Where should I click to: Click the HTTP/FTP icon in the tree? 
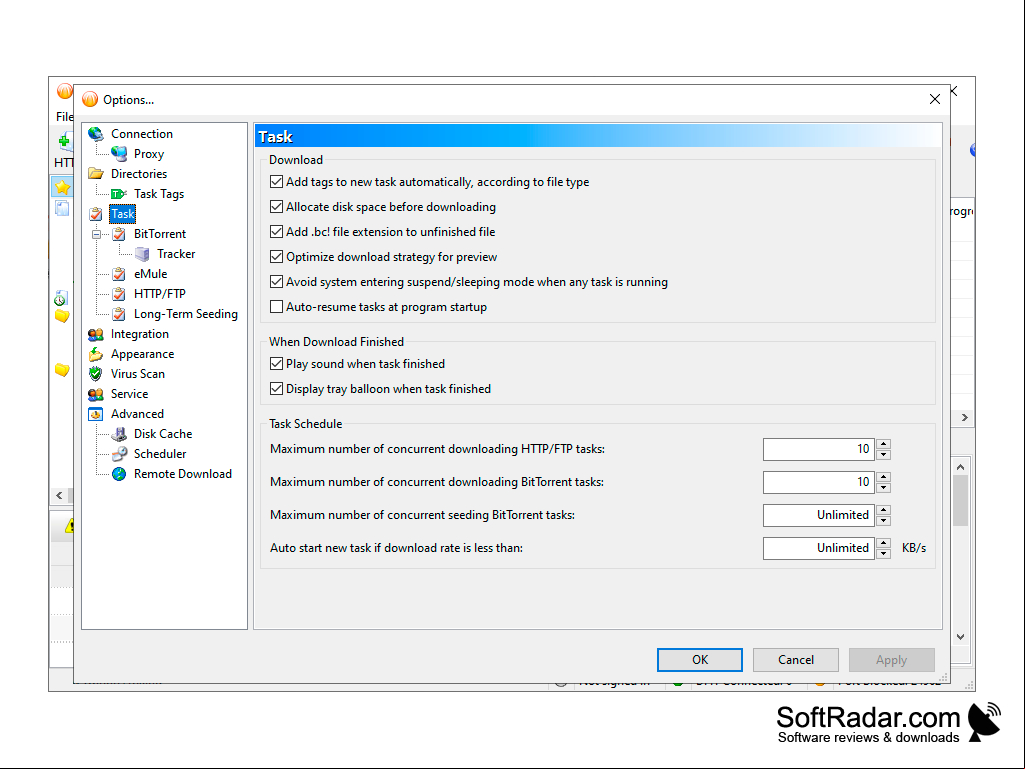pos(119,294)
